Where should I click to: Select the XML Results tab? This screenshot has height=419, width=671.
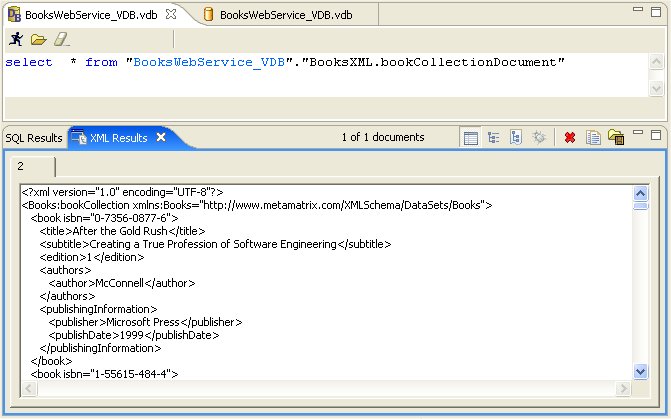coord(119,138)
